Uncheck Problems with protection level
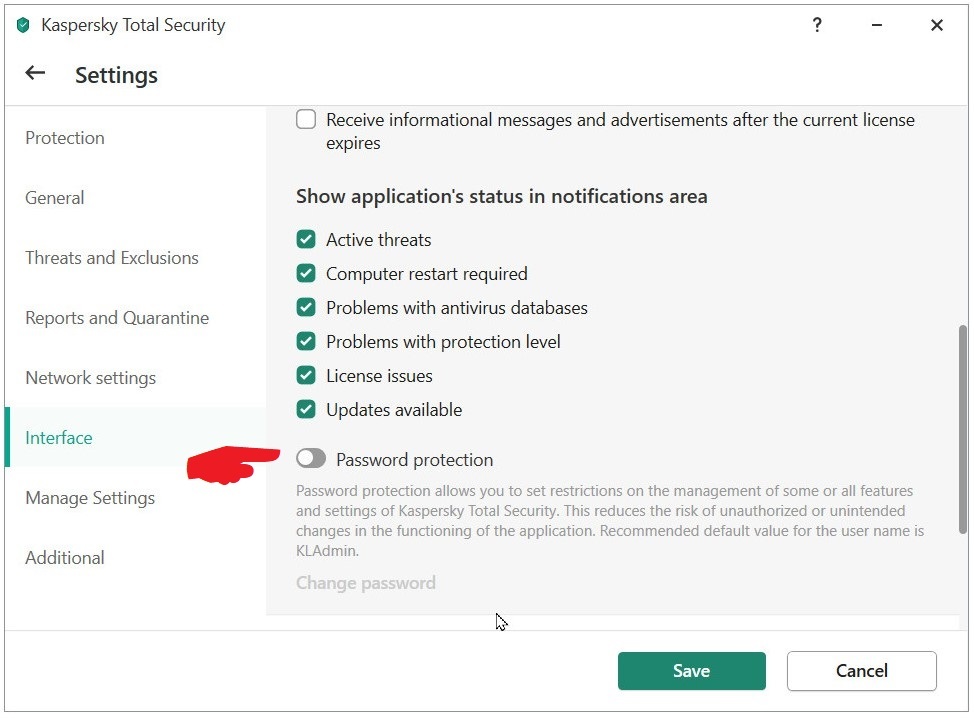 coord(306,342)
